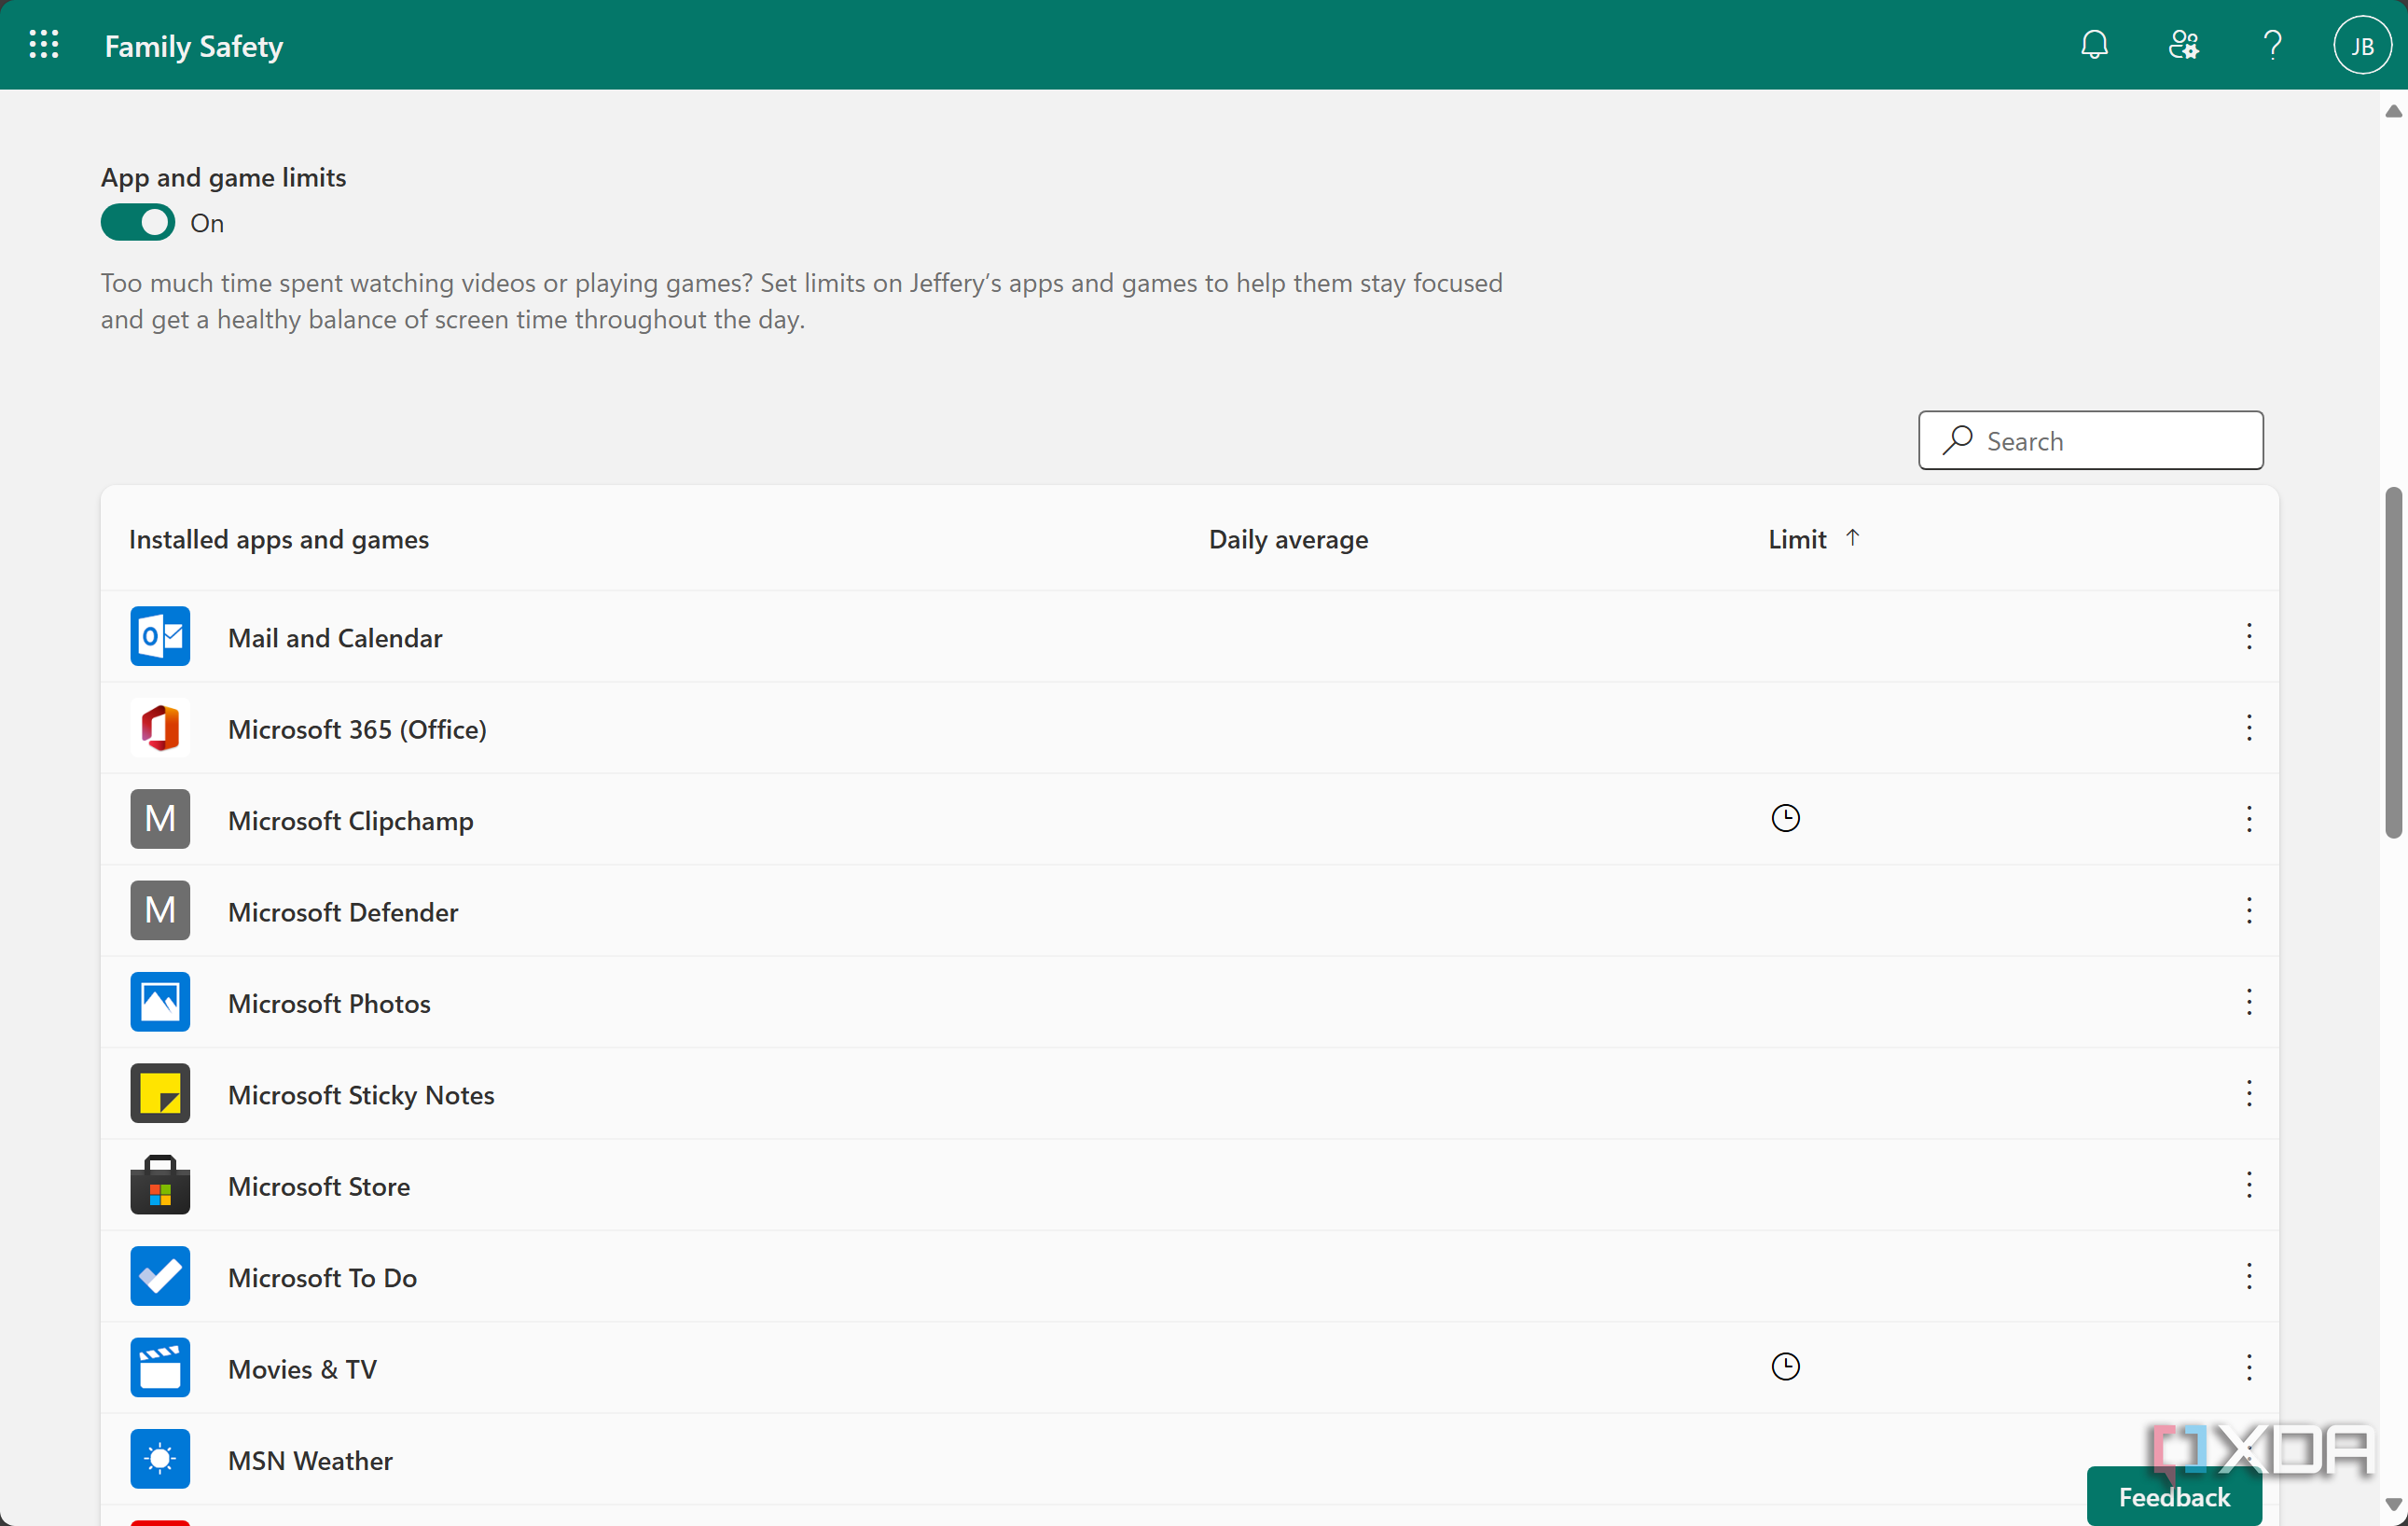Open more options for Microsoft Store
2408x1526 pixels.
click(x=2249, y=1185)
